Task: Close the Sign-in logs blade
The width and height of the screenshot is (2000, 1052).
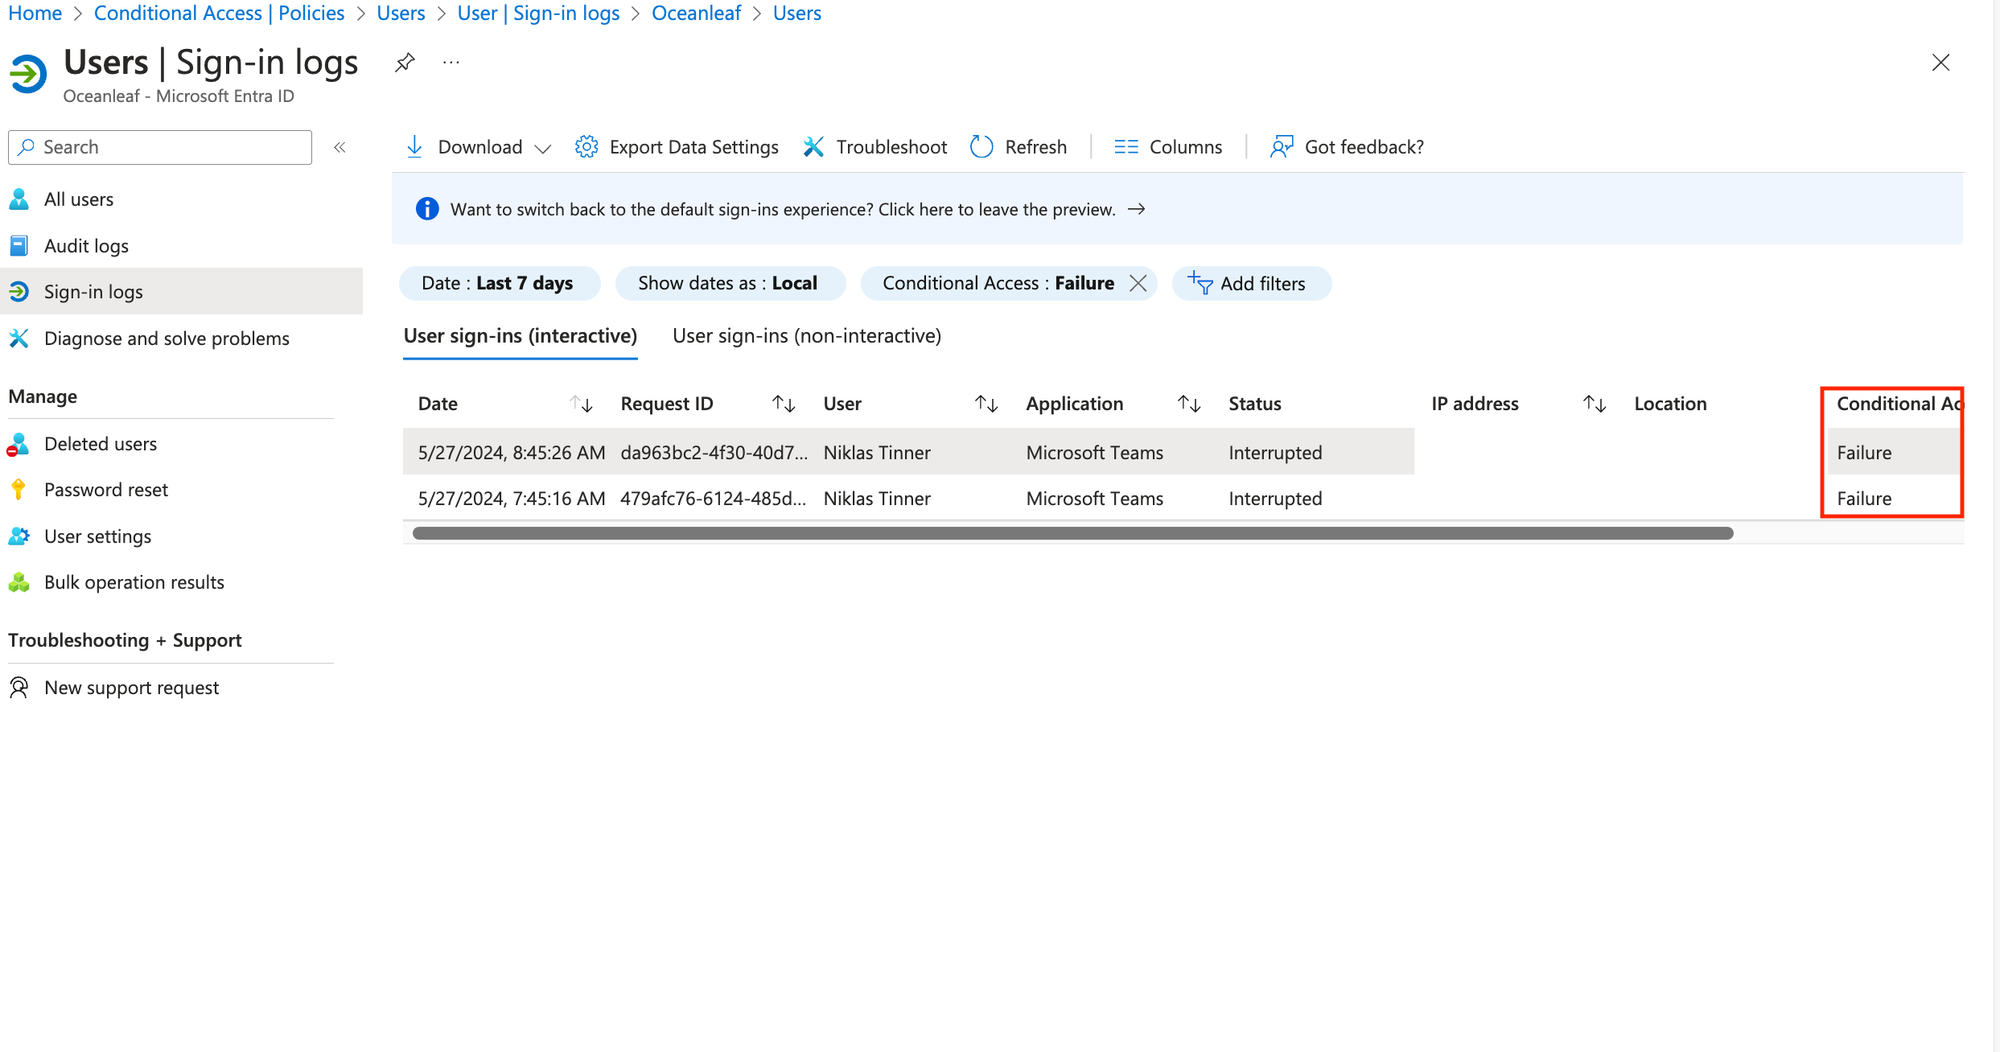Action: point(1941,63)
